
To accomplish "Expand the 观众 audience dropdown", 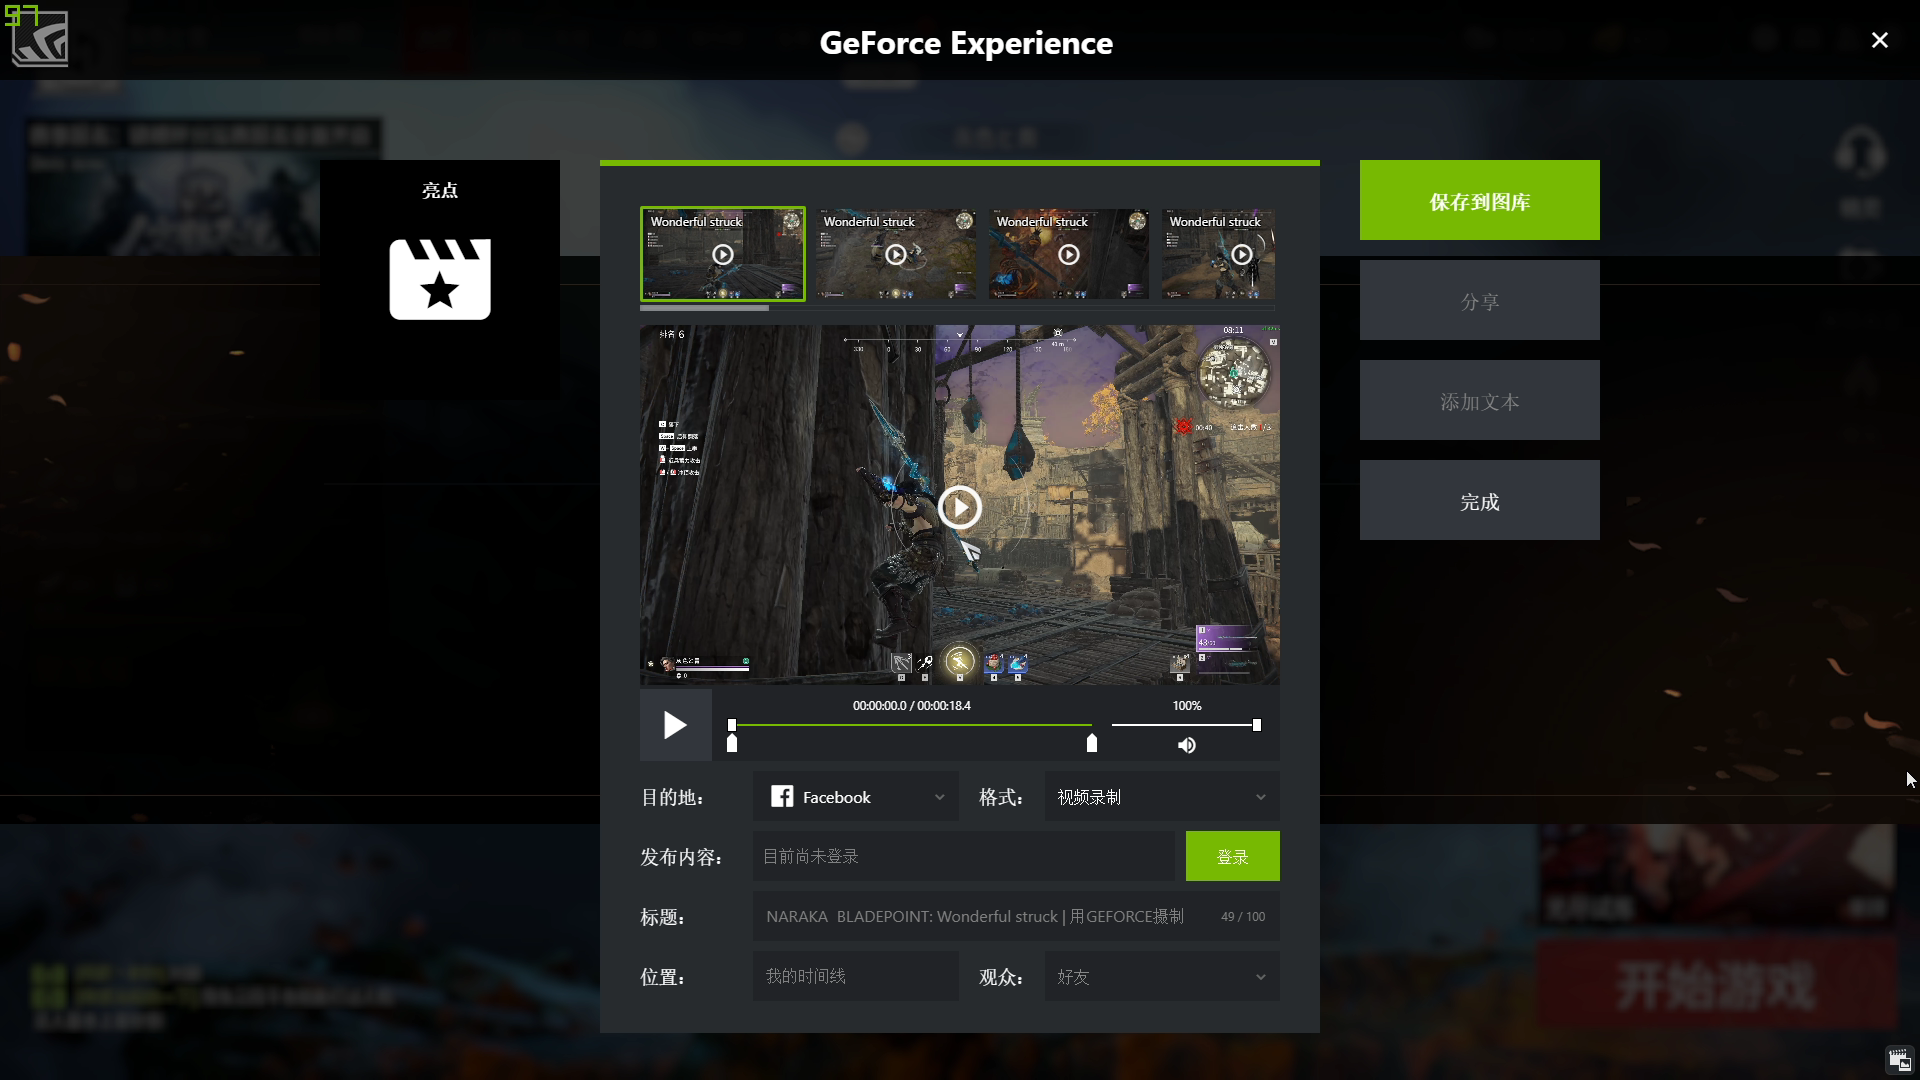I will pos(1260,977).
